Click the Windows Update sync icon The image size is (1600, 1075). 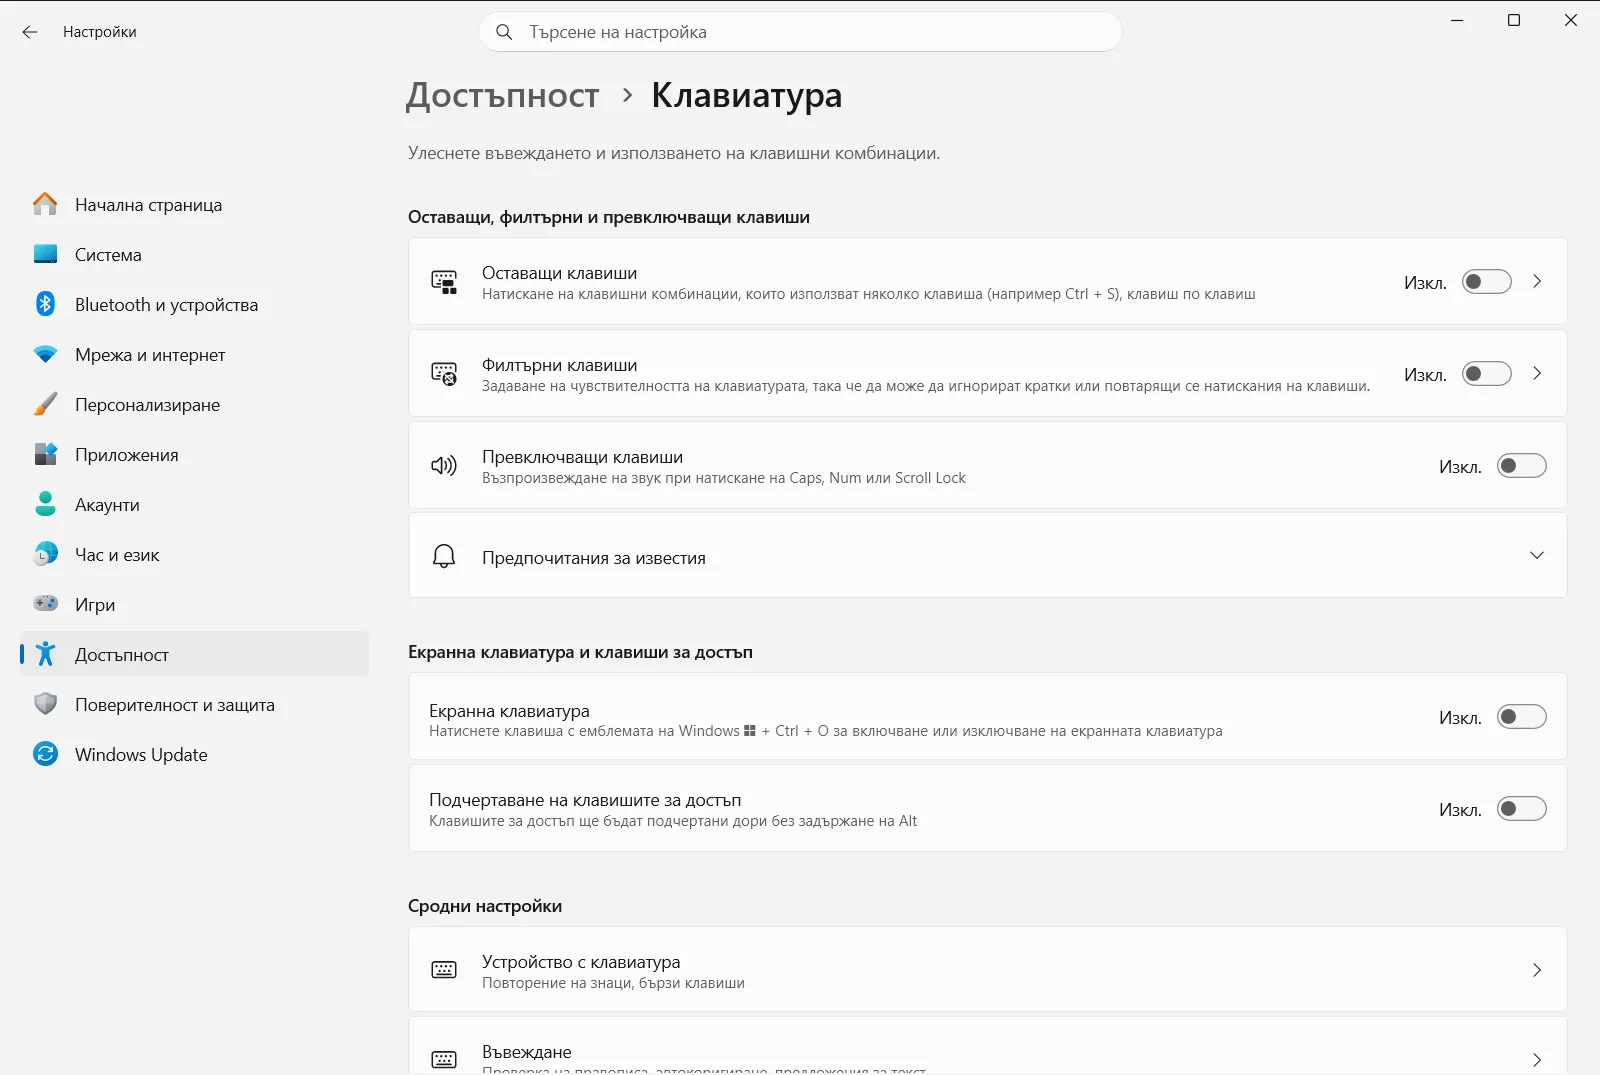click(x=45, y=754)
